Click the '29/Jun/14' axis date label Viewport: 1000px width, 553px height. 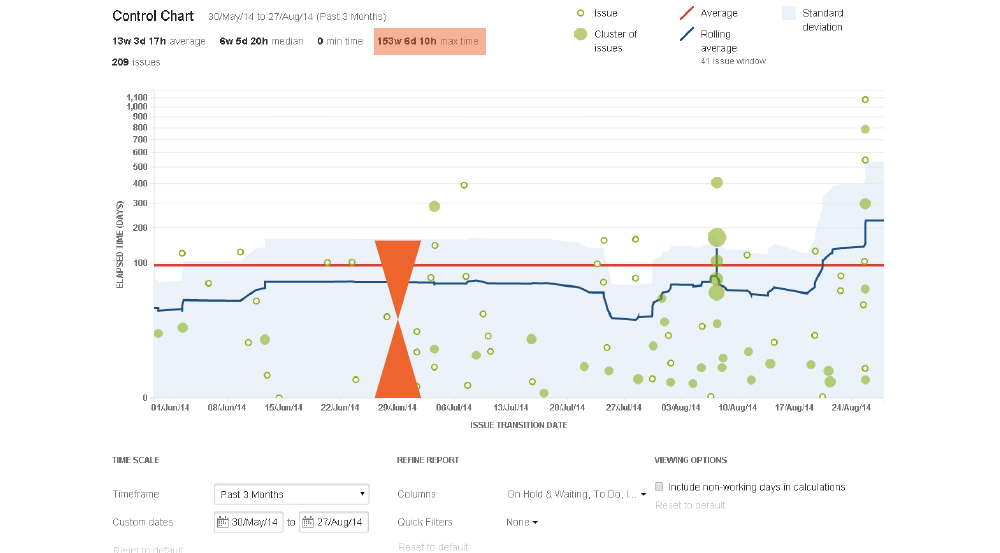coord(397,408)
